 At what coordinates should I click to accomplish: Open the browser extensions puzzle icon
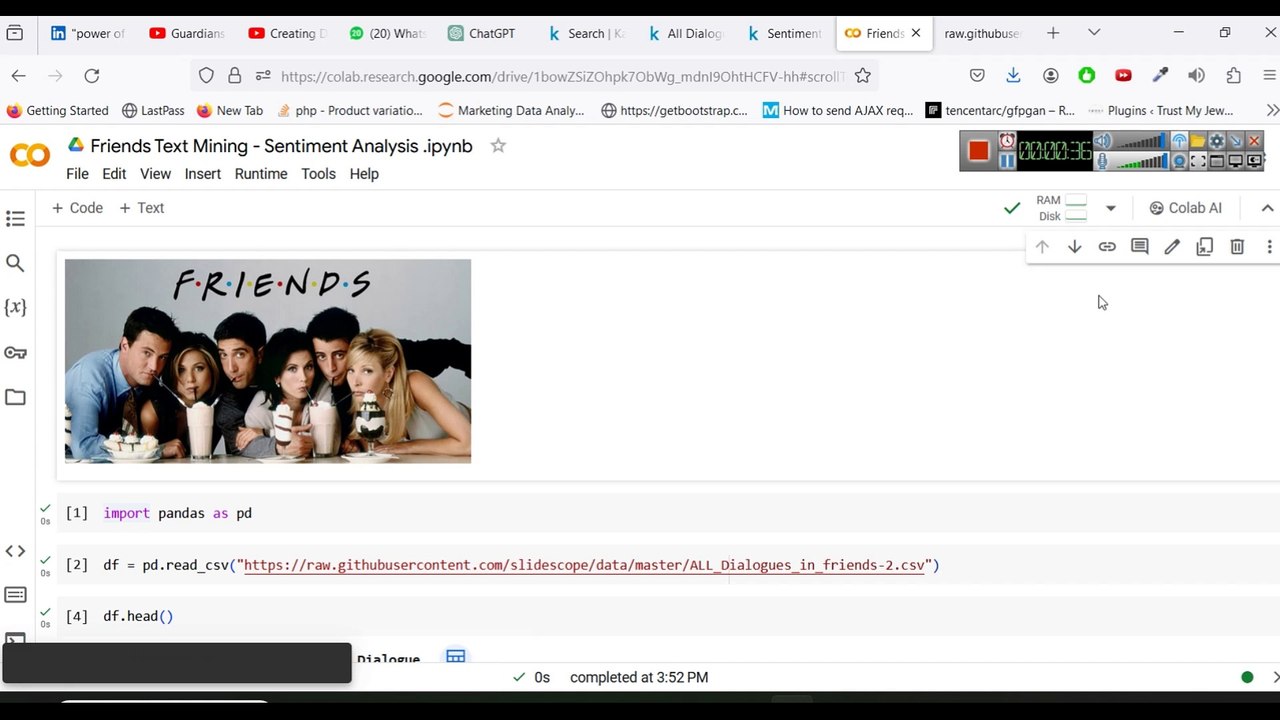pos(1233,76)
